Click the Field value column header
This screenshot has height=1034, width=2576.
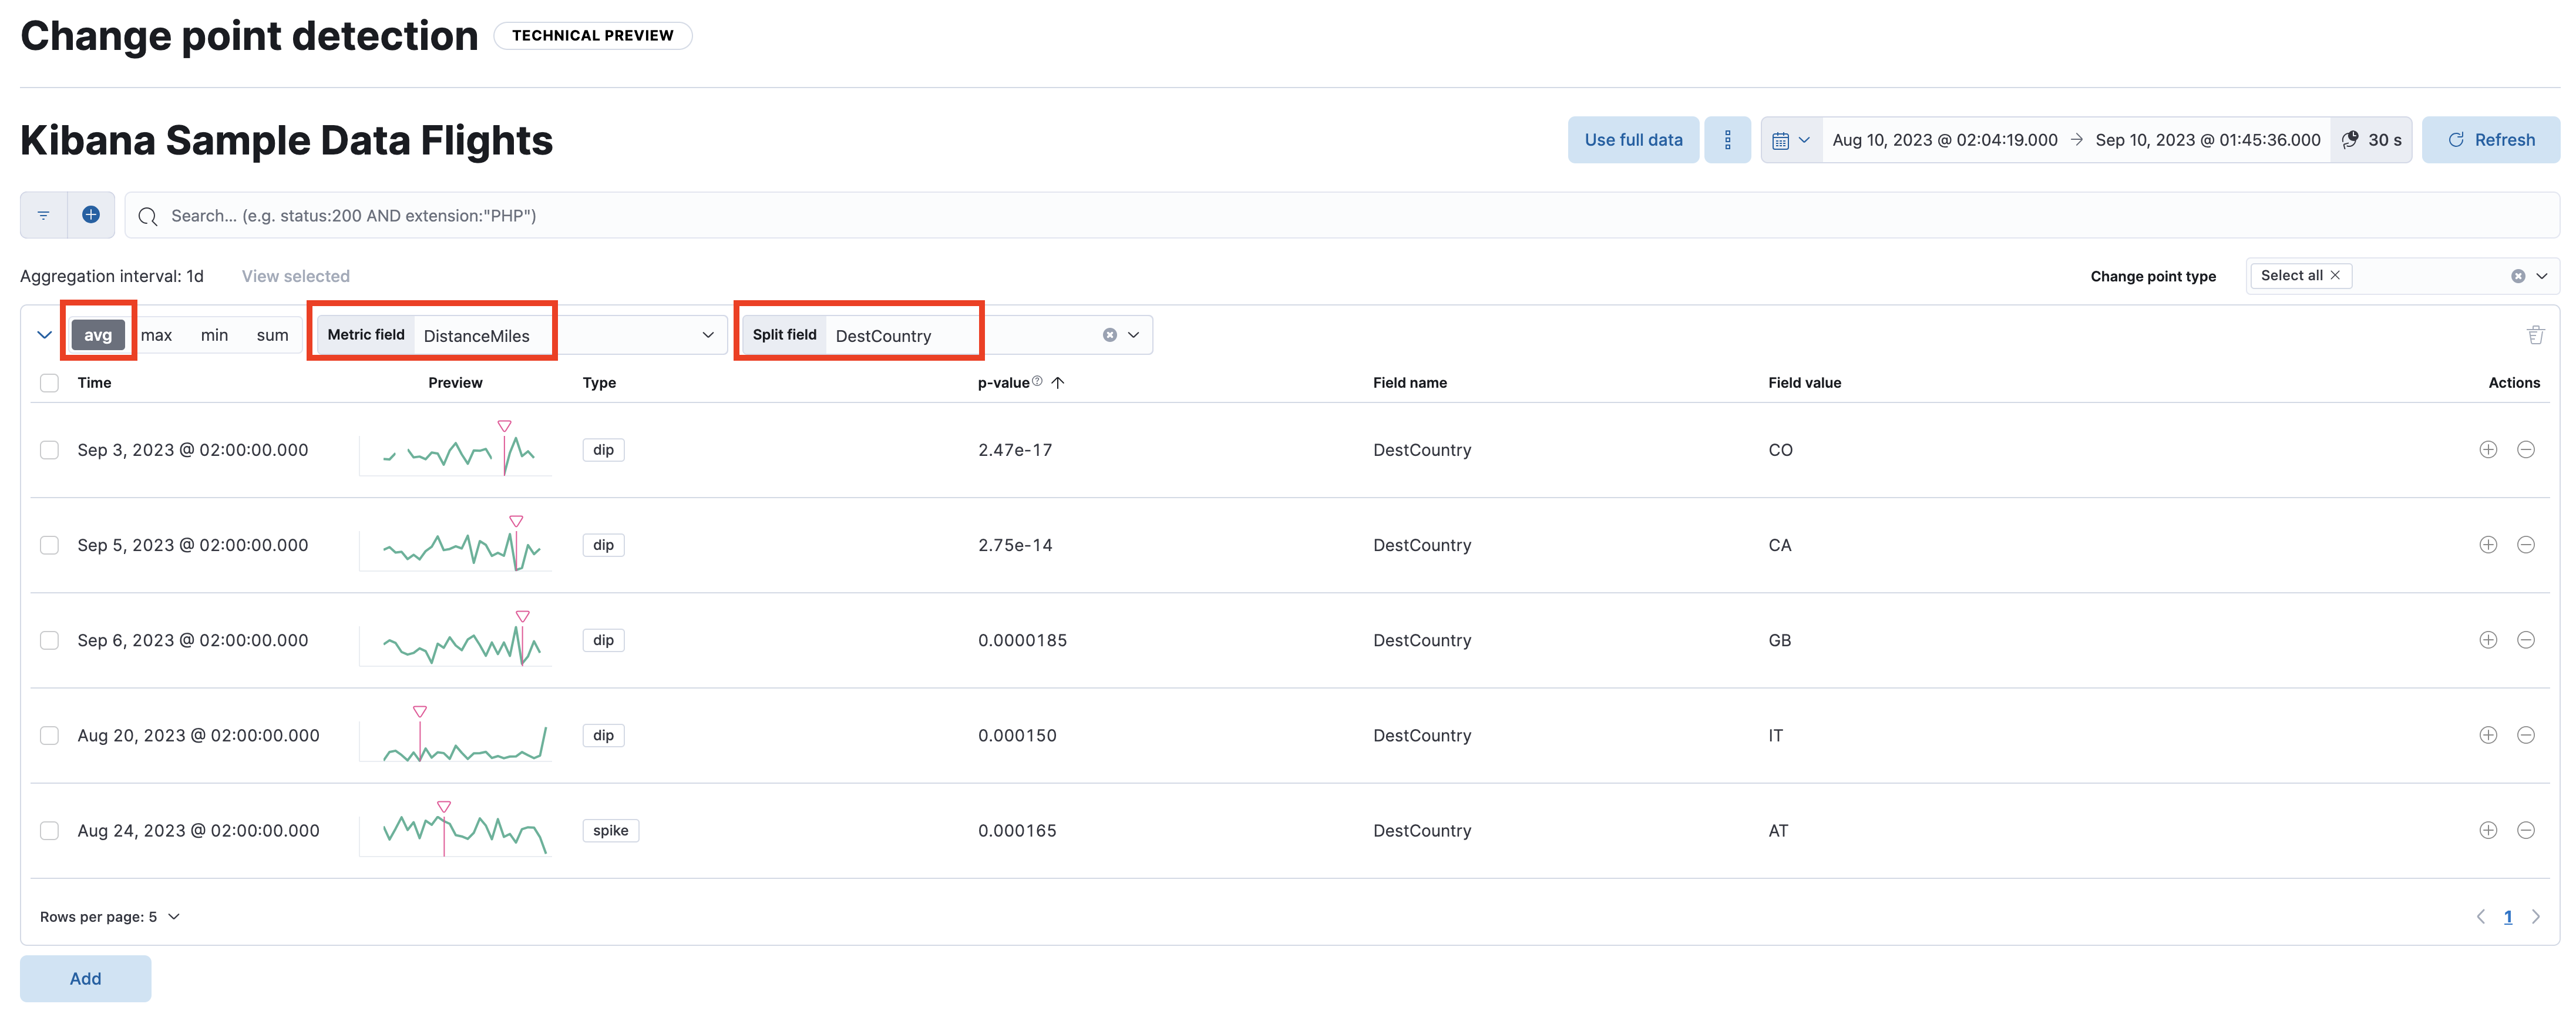[1804, 383]
